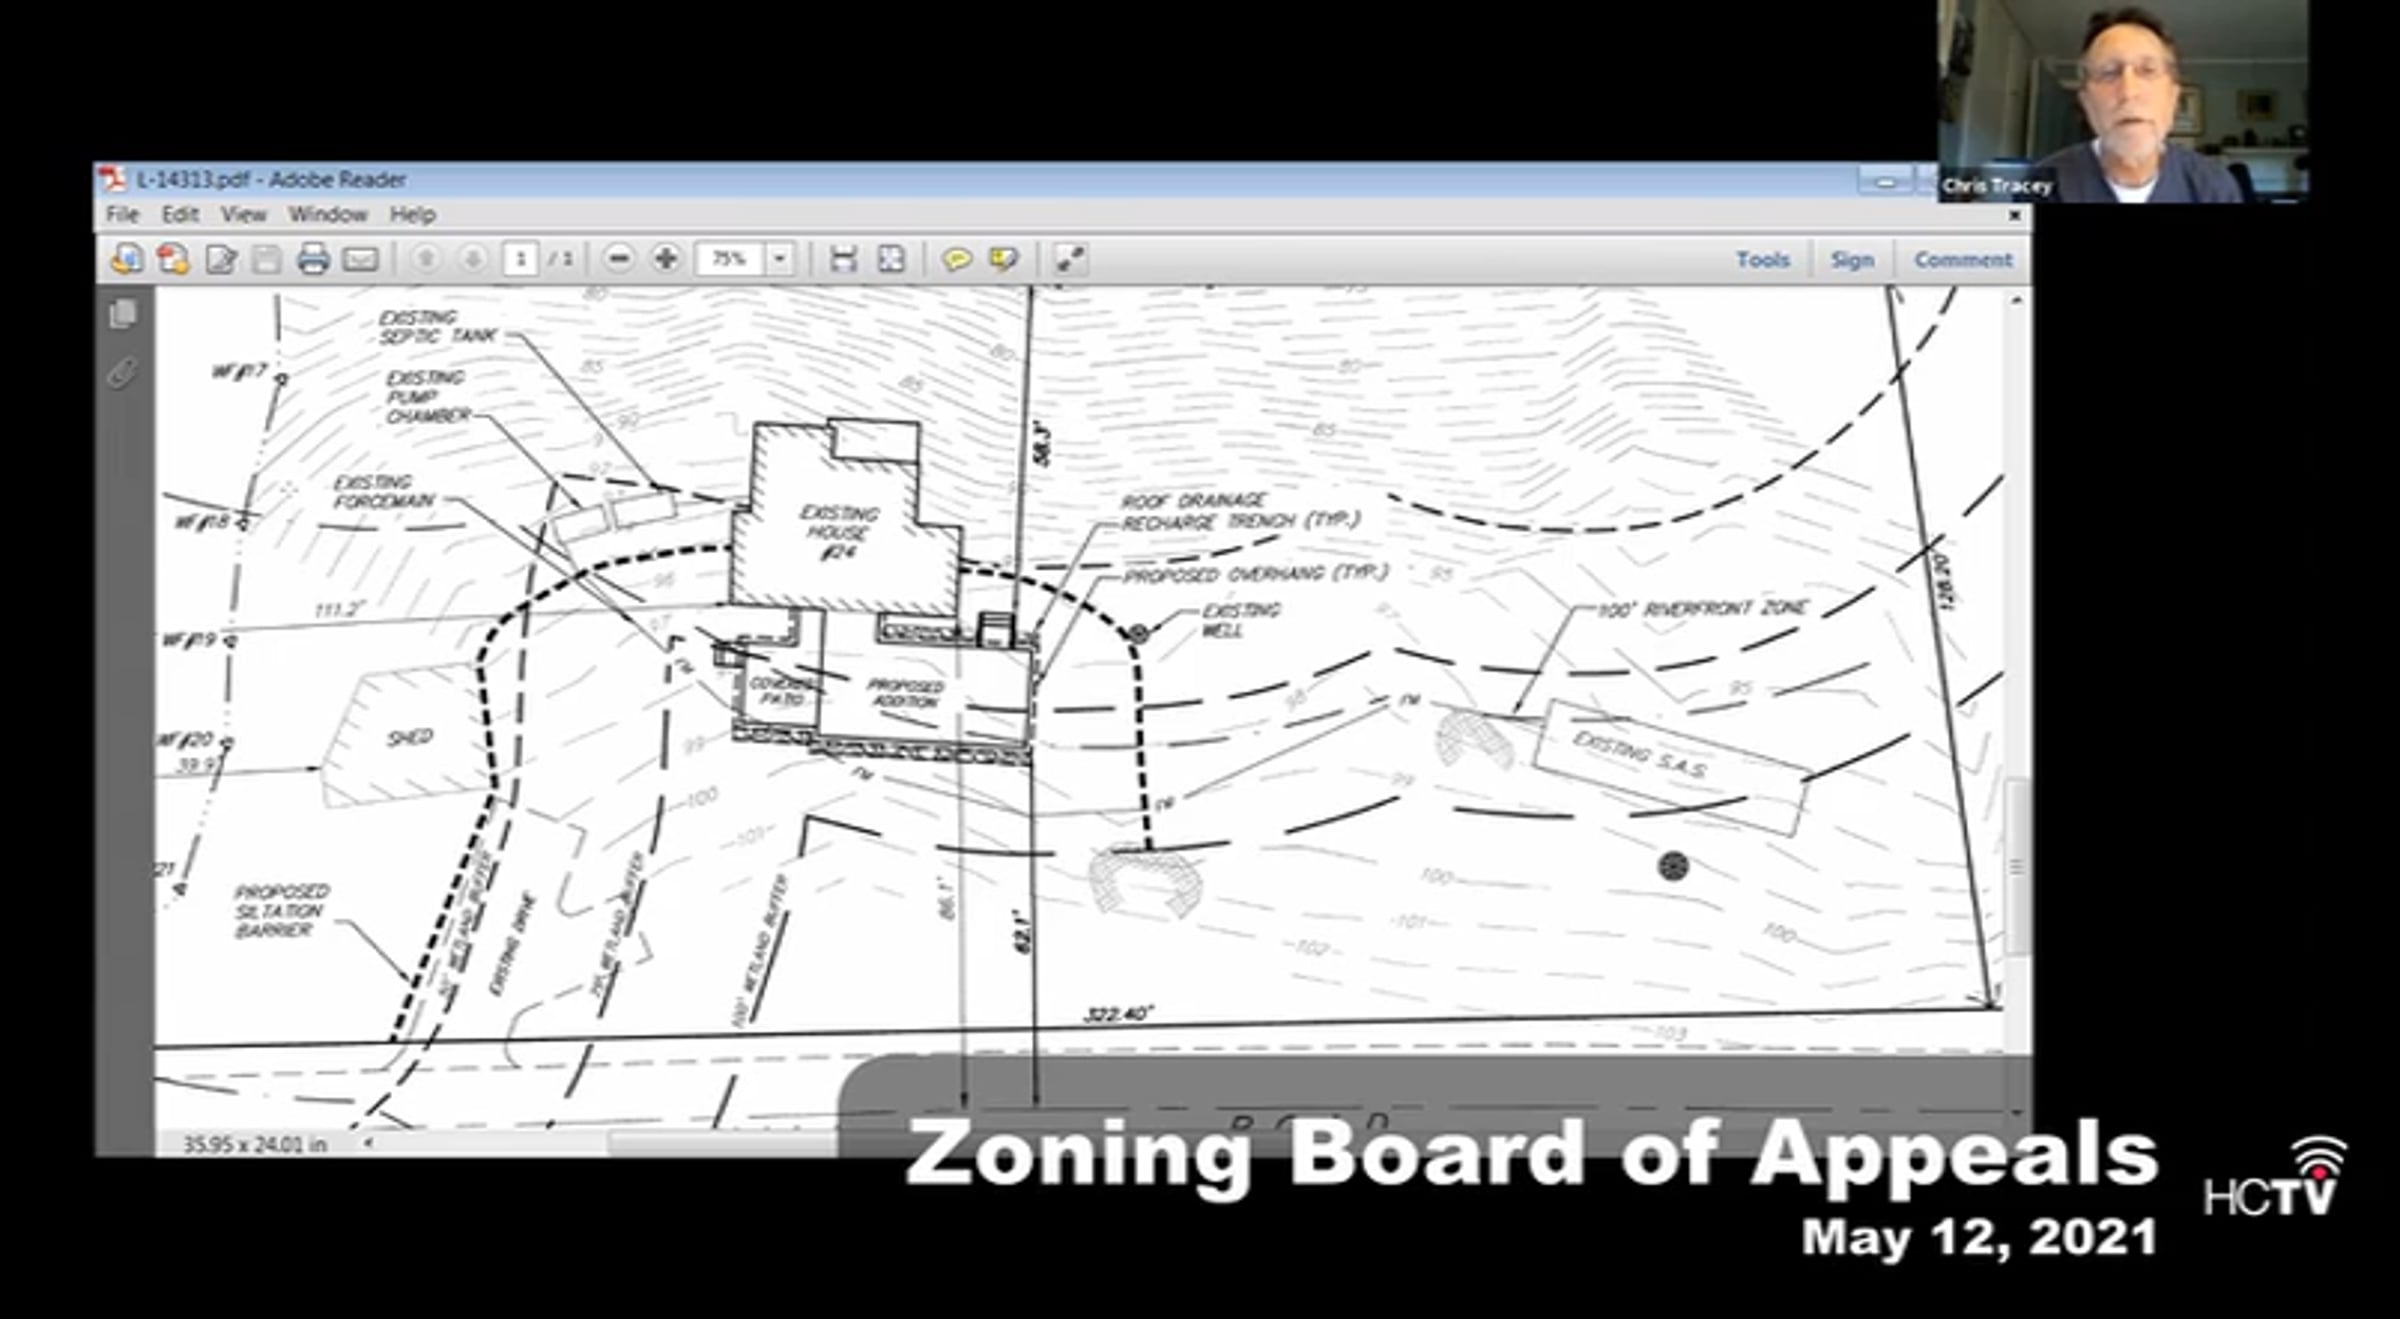Click the '322.40' property line dimension
This screenshot has width=2400, height=1319.
(x=1118, y=1014)
